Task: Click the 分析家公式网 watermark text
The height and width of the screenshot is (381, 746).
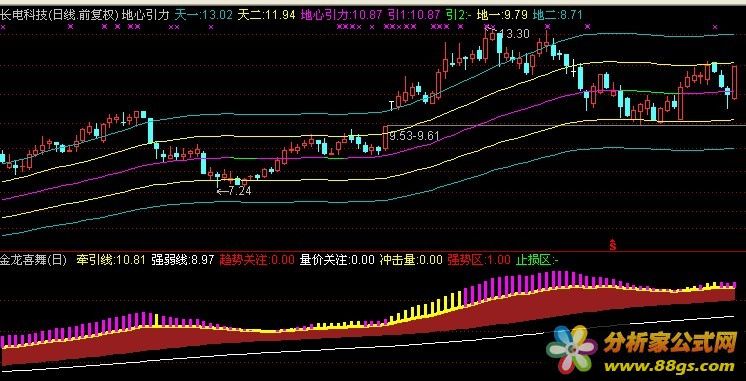Action: (670, 342)
